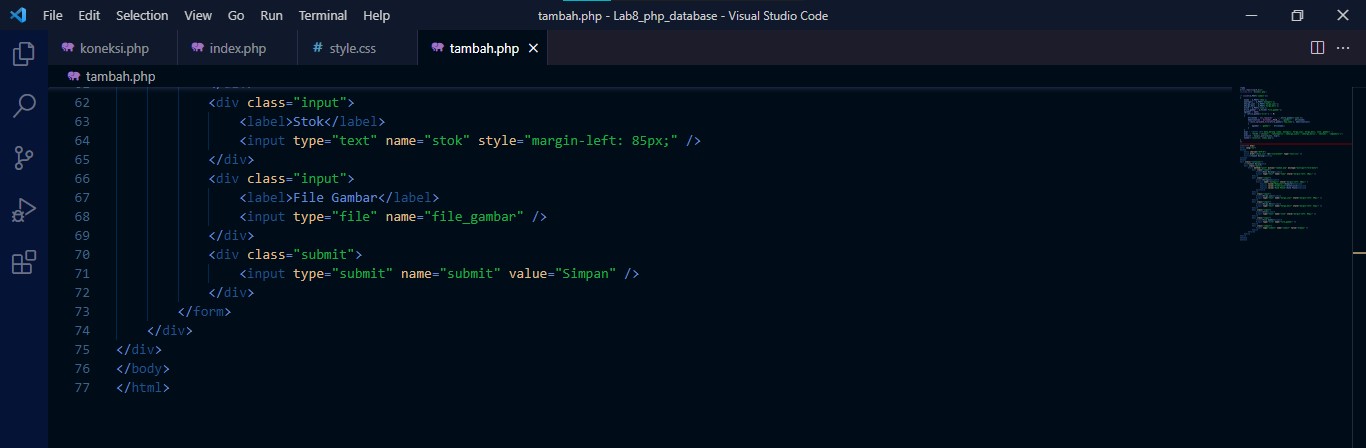1366x448 pixels.
Task: Click the label text File Gambar
Action: (x=336, y=197)
